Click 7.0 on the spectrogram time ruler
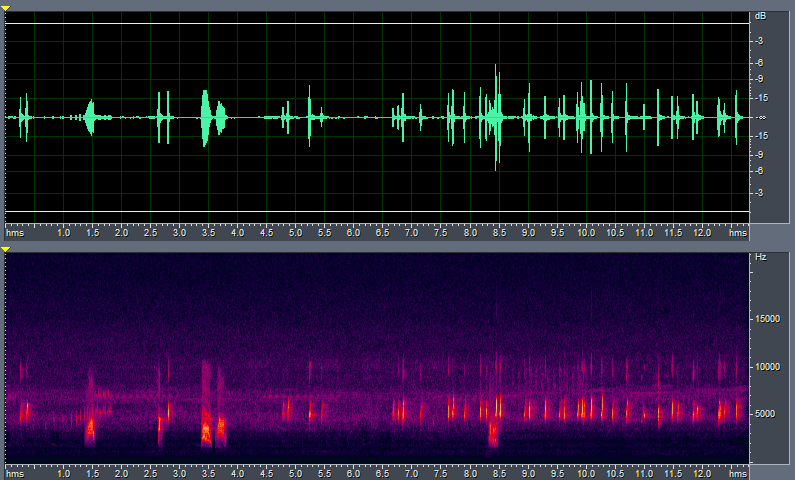Viewport: 795px width, 480px height. [411, 474]
